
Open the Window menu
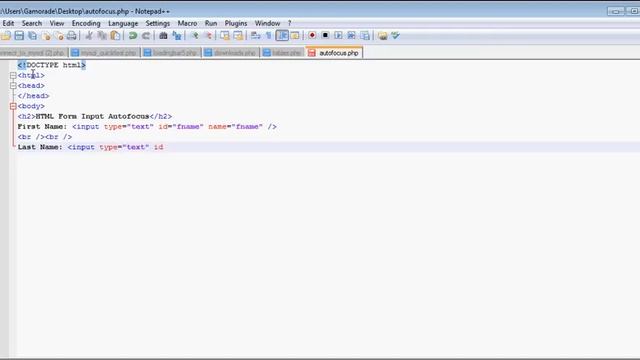tap(267, 23)
